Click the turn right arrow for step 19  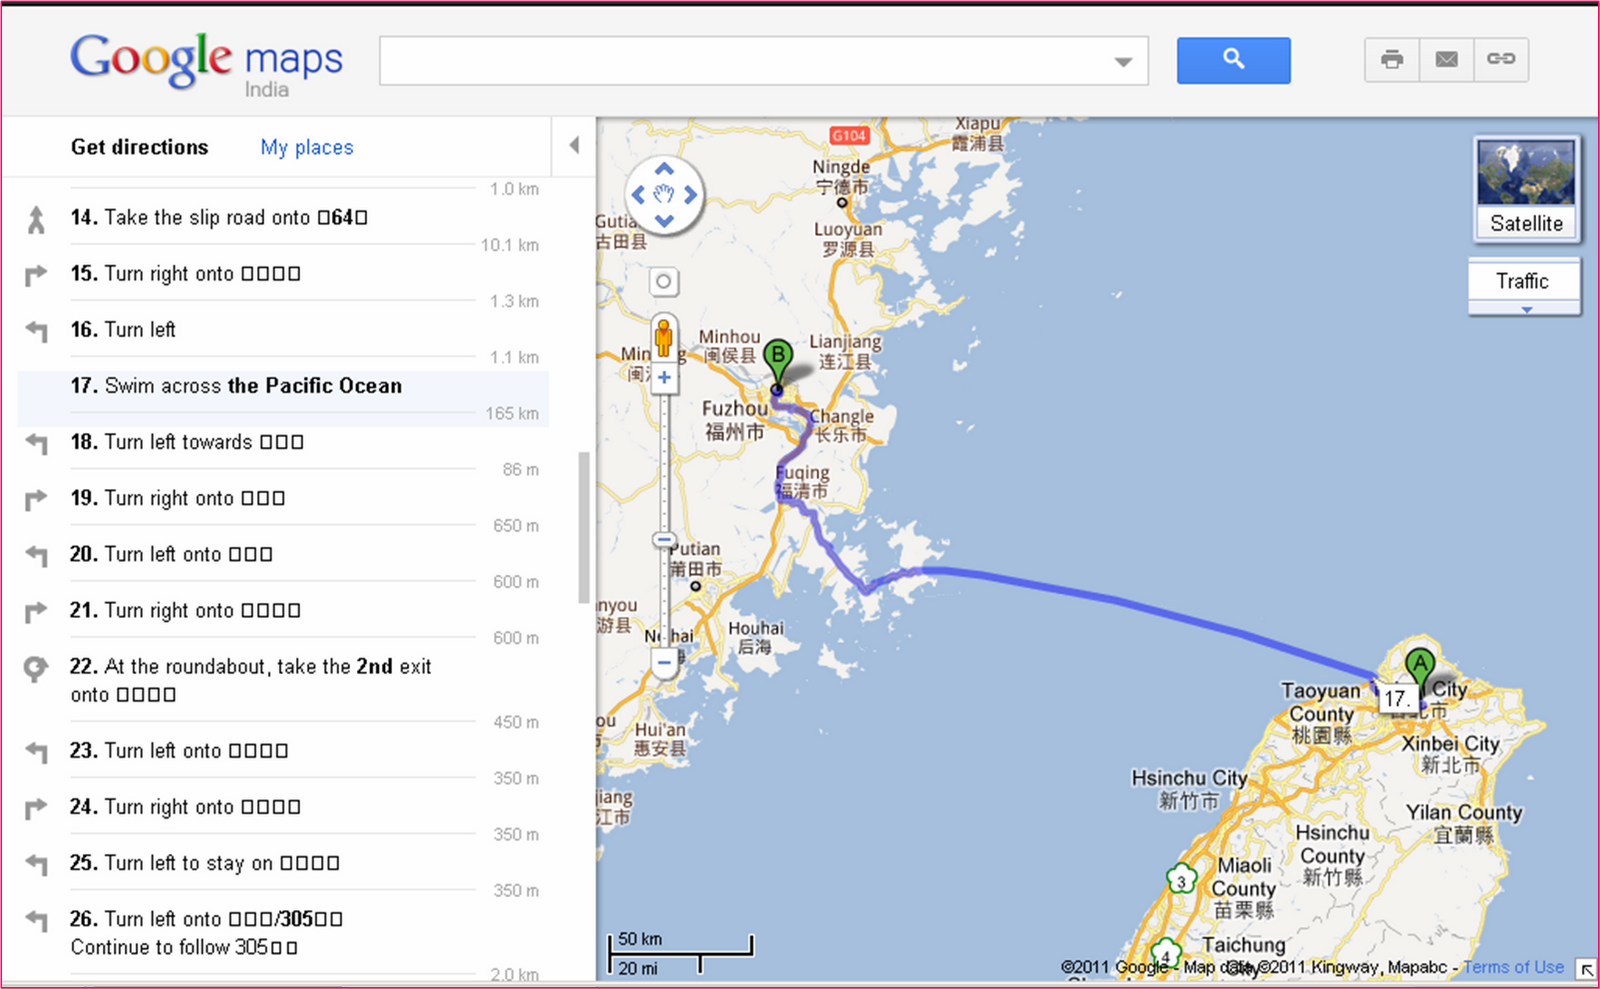[x=36, y=499]
